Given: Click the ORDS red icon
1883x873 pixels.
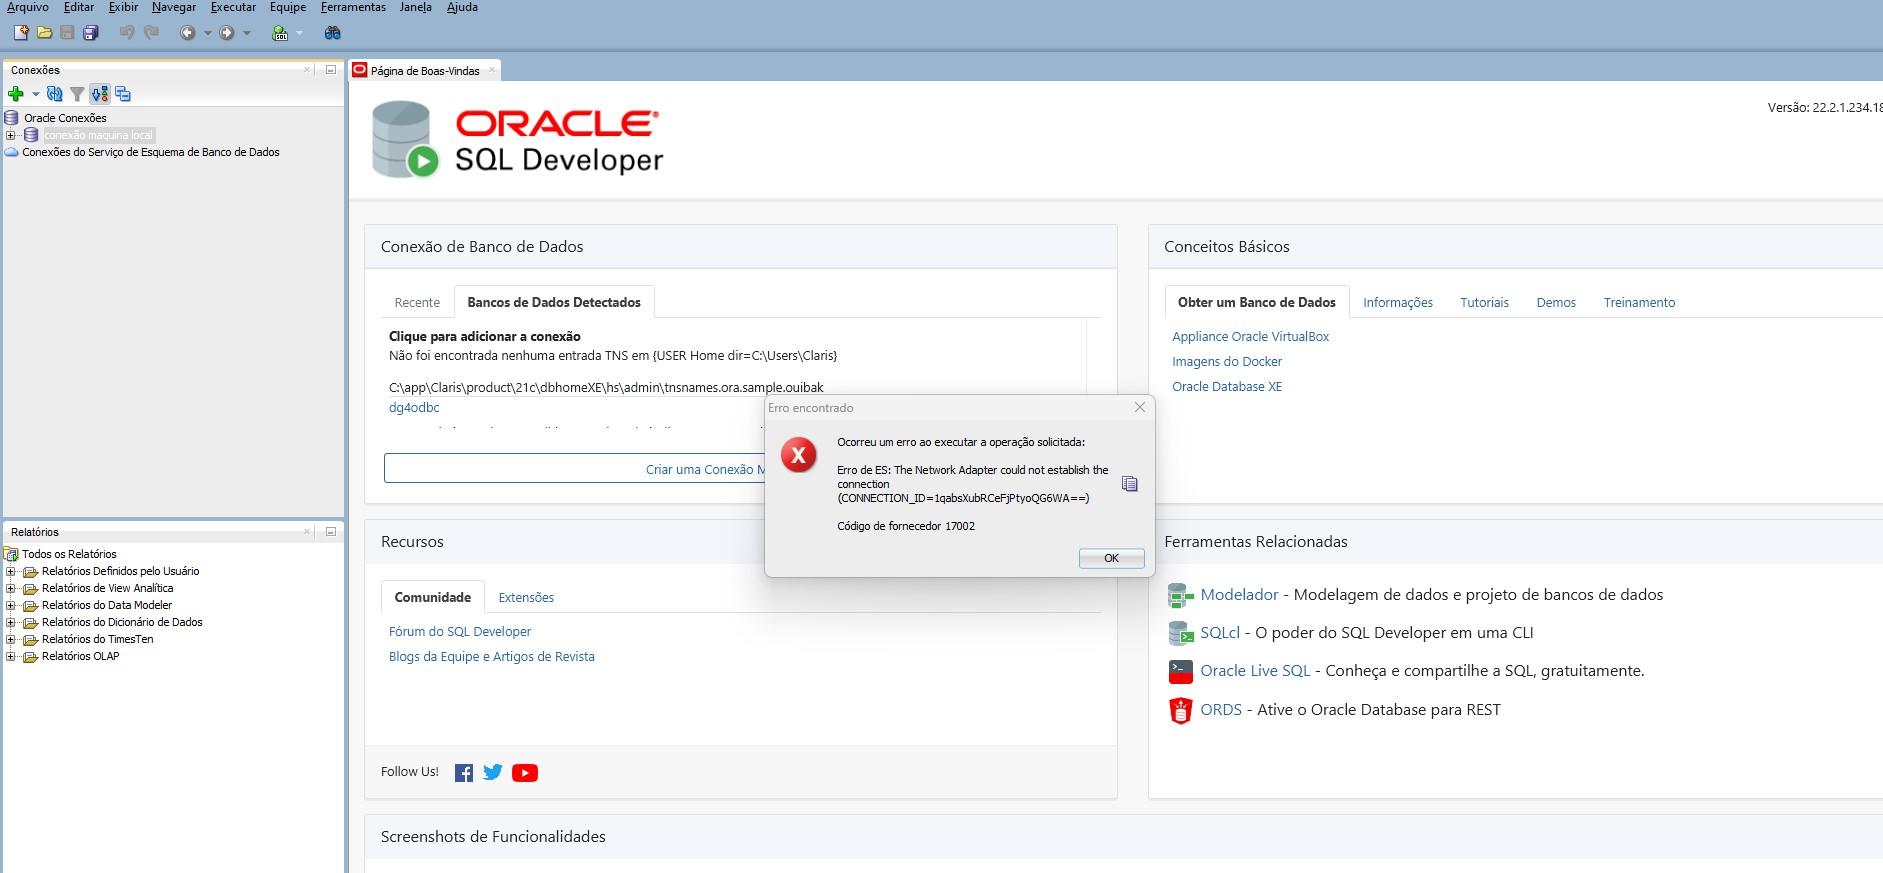Looking at the screenshot, I should tap(1181, 710).
